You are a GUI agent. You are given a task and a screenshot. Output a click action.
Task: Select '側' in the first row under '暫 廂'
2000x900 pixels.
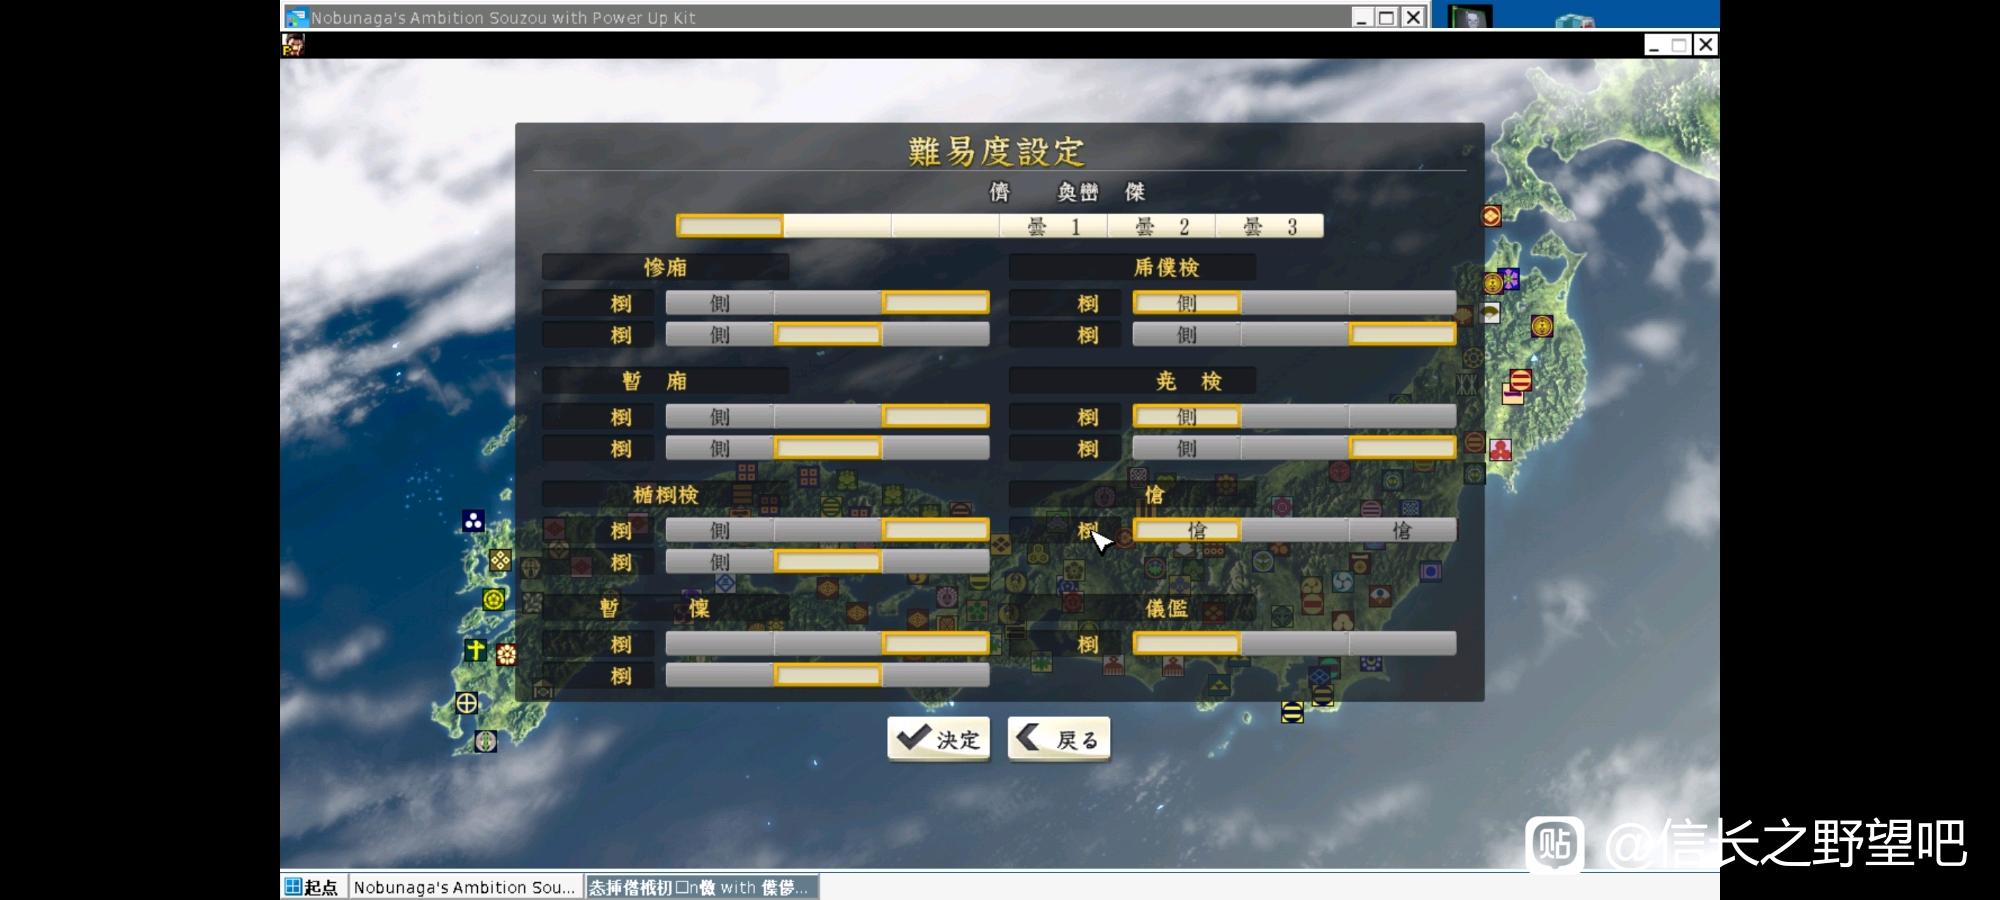[x=720, y=416]
